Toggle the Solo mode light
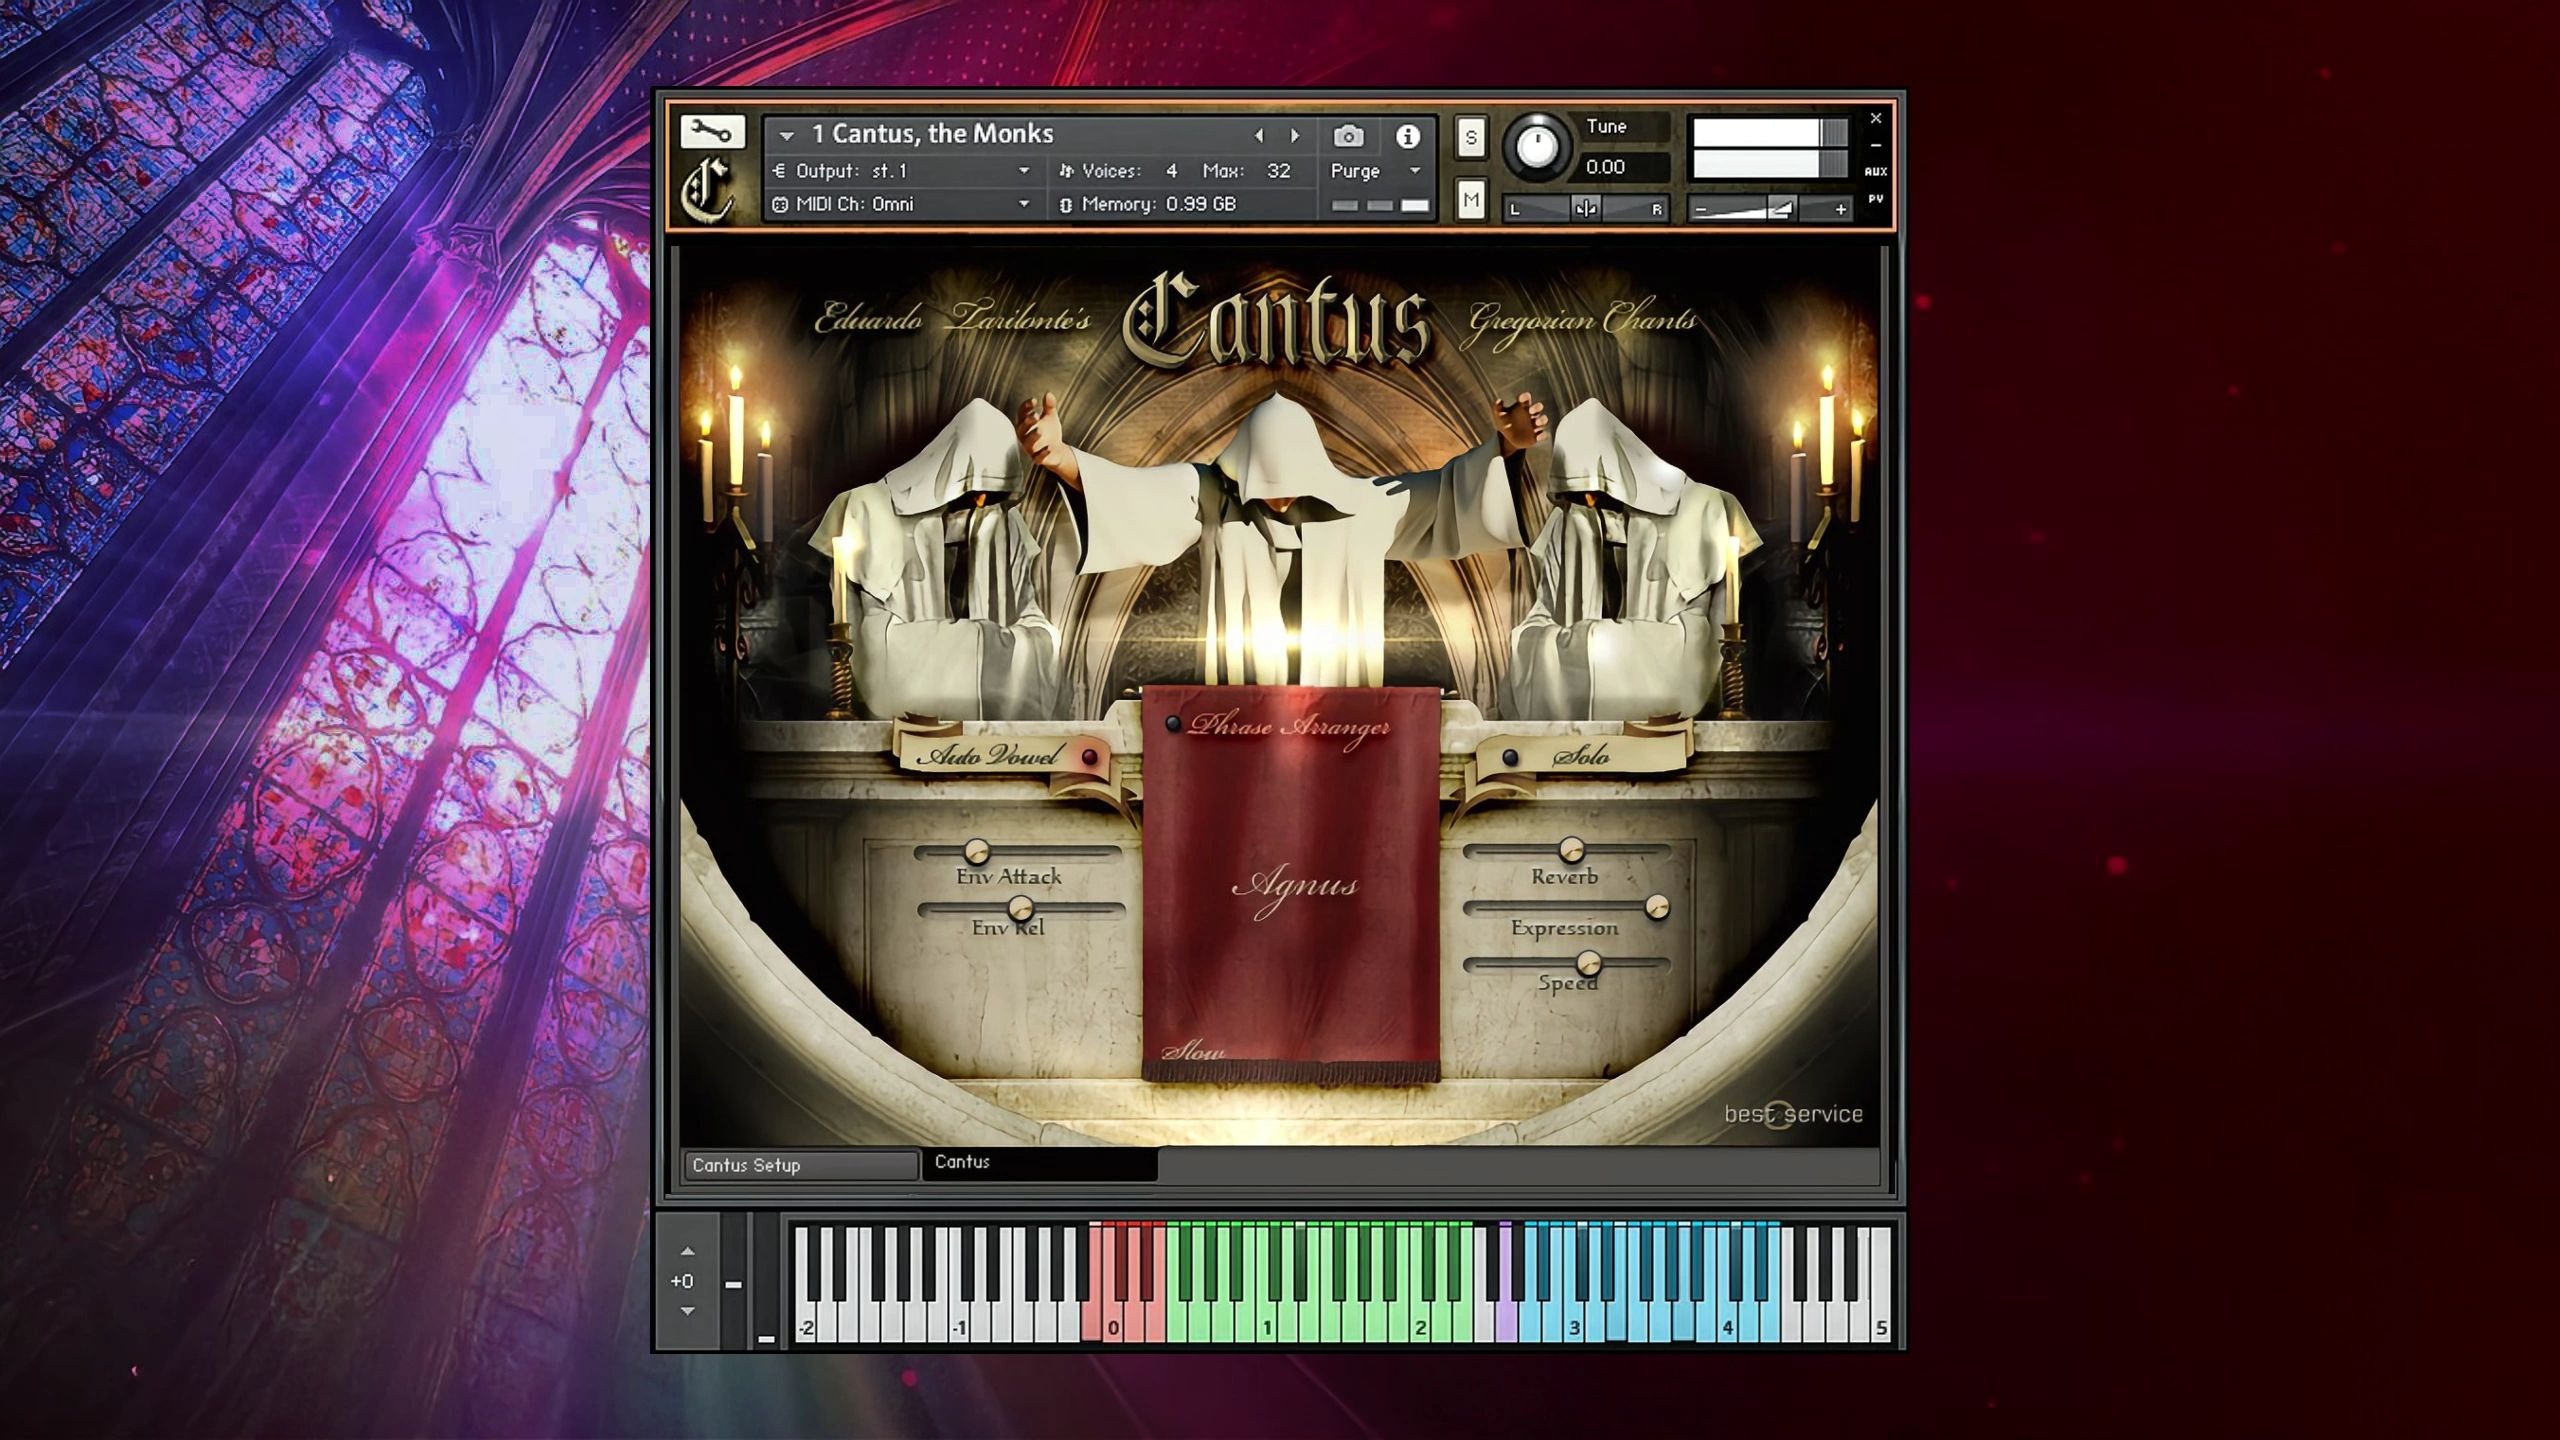This screenshot has height=1440, width=2560. (1511, 757)
